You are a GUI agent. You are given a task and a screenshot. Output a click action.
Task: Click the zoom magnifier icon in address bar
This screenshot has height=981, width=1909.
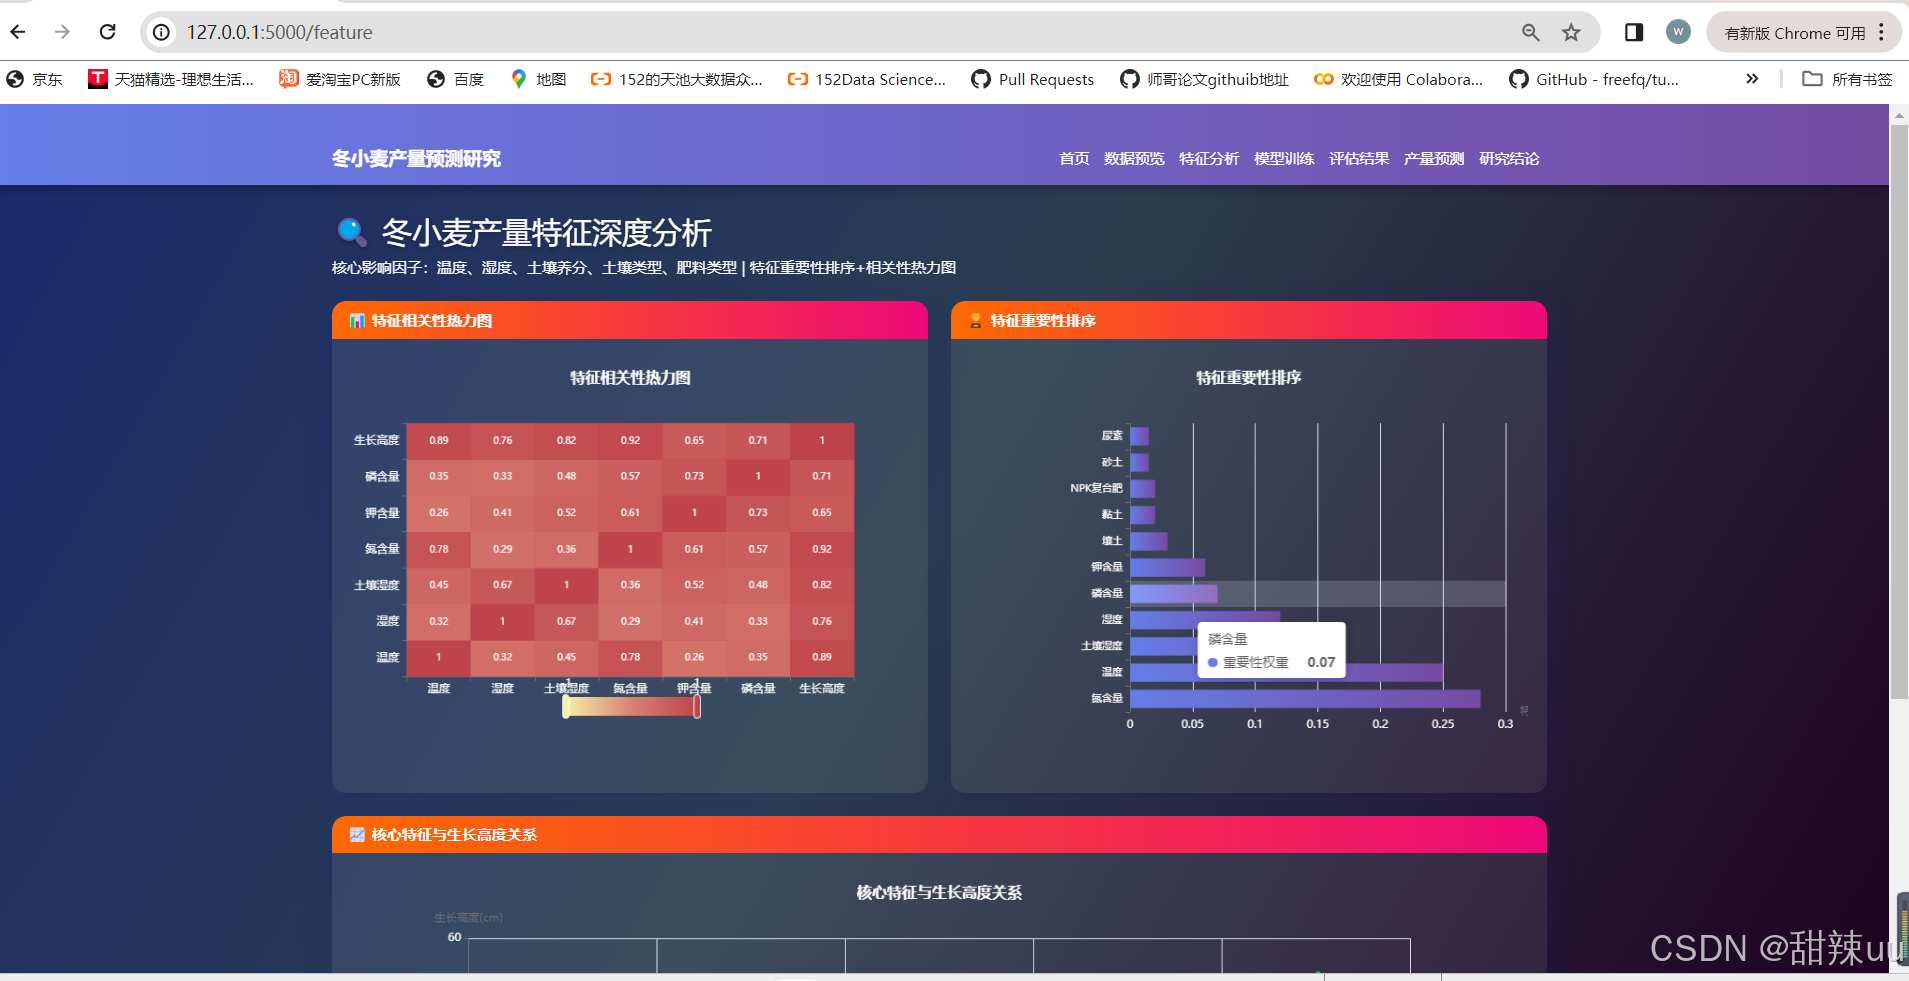(x=1530, y=32)
